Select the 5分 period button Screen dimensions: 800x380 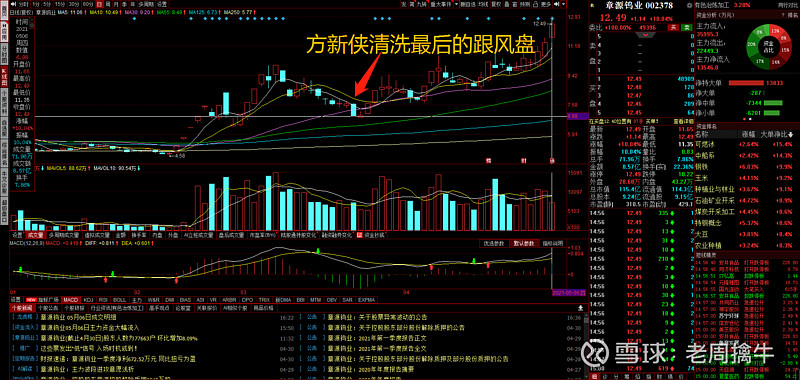[x=47, y=5]
